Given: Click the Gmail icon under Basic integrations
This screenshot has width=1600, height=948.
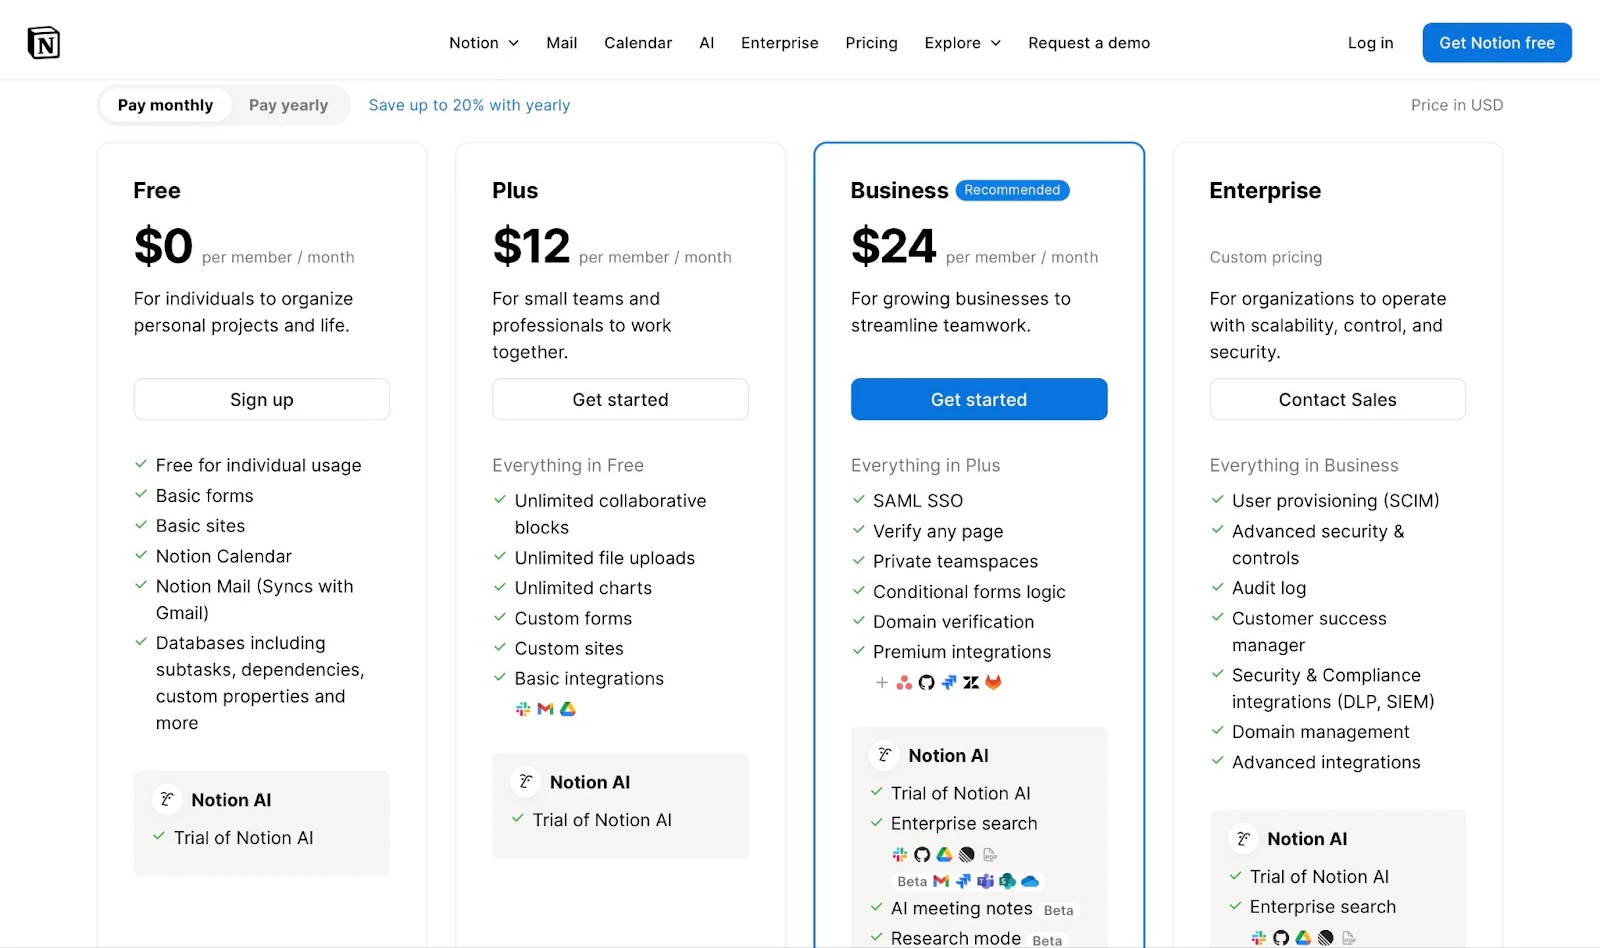Looking at the screenshot, I should click(545, 709).
